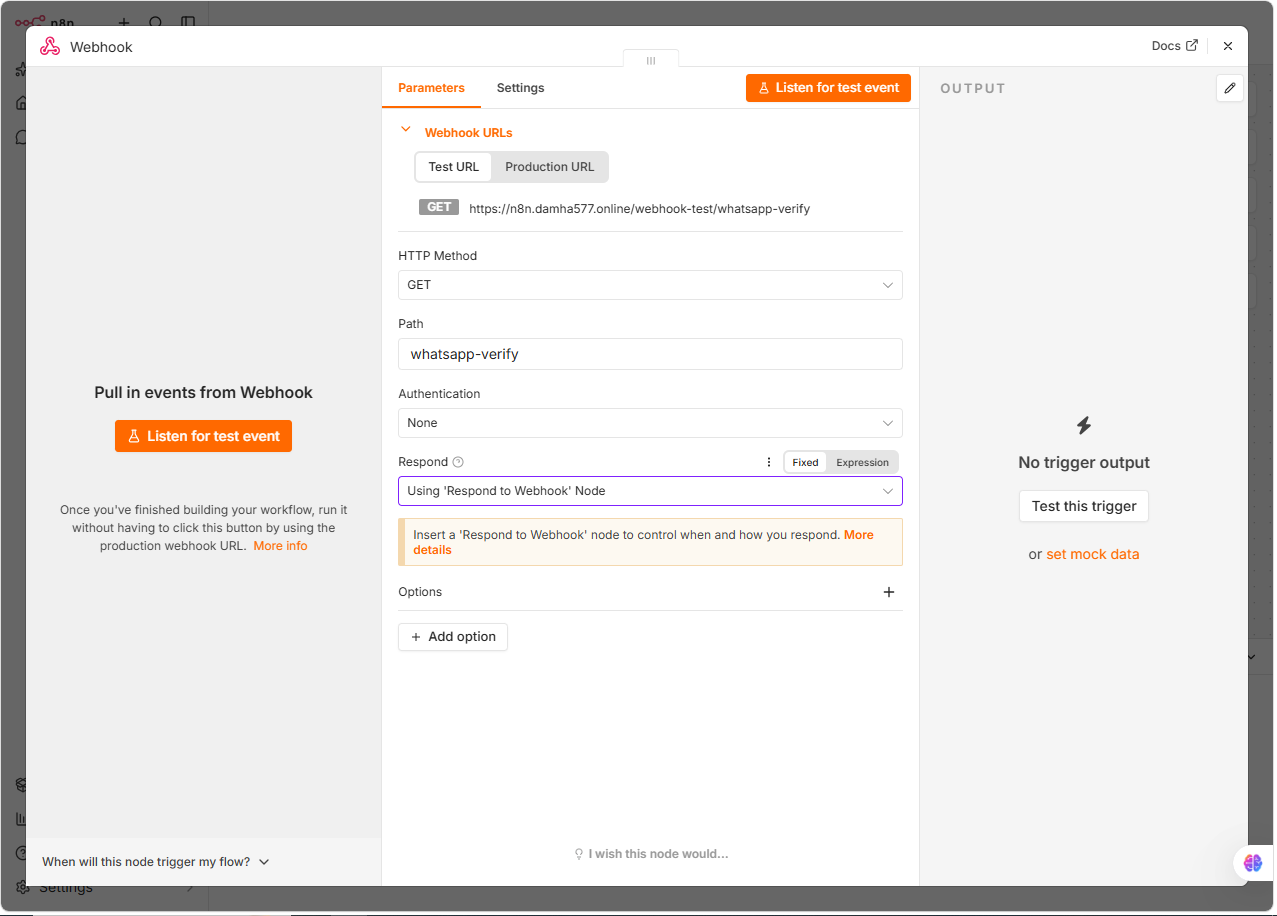Click the Options plus icon
The width and height of the screenshot is (1277, 916).
(889, 592)
